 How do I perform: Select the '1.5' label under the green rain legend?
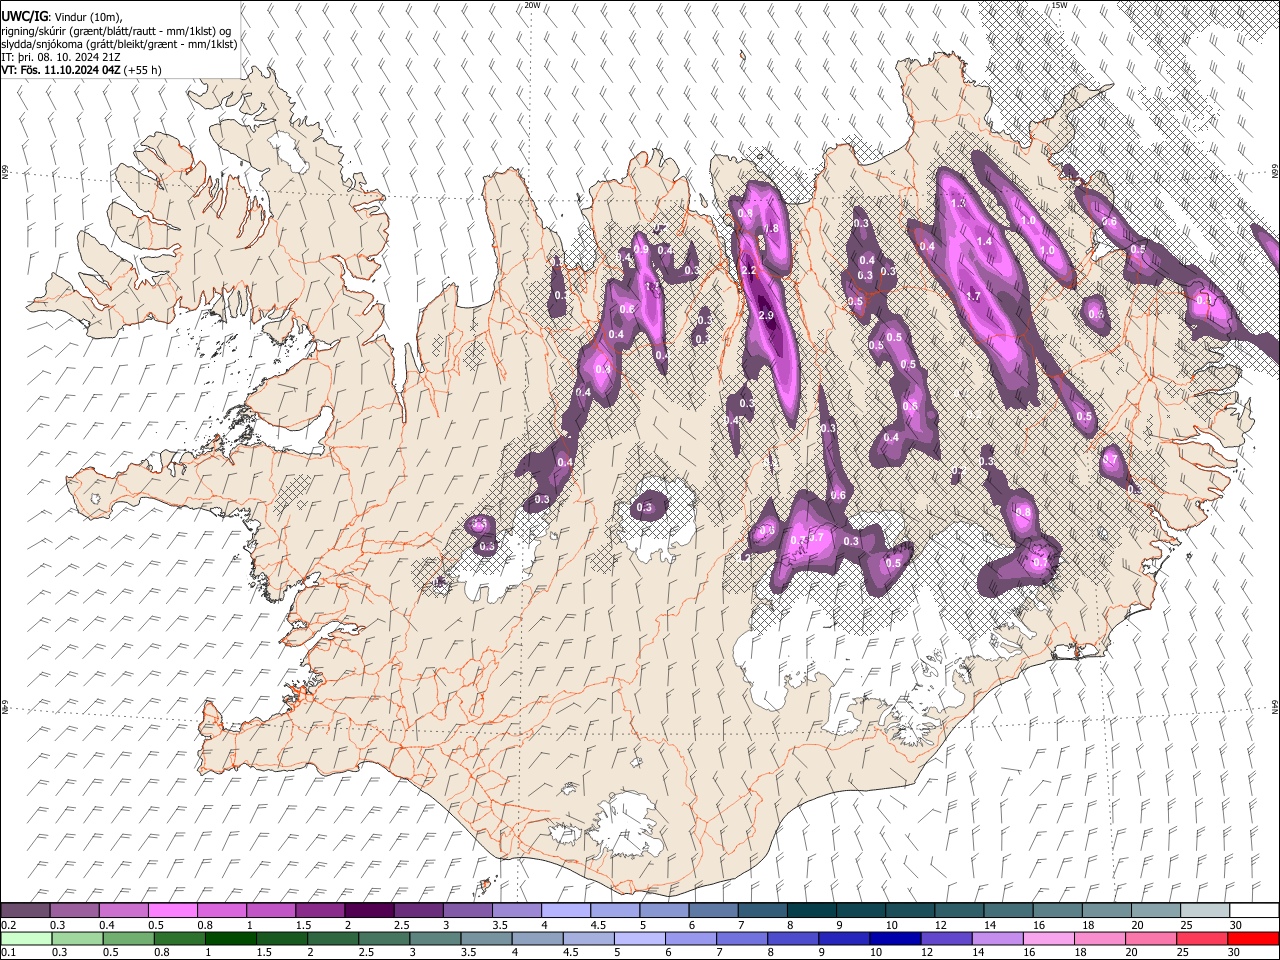tap(264, 953)
